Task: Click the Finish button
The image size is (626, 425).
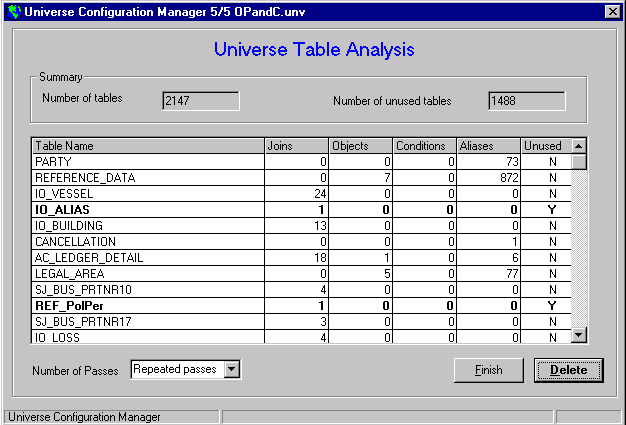Action: (x=488, y=370)
